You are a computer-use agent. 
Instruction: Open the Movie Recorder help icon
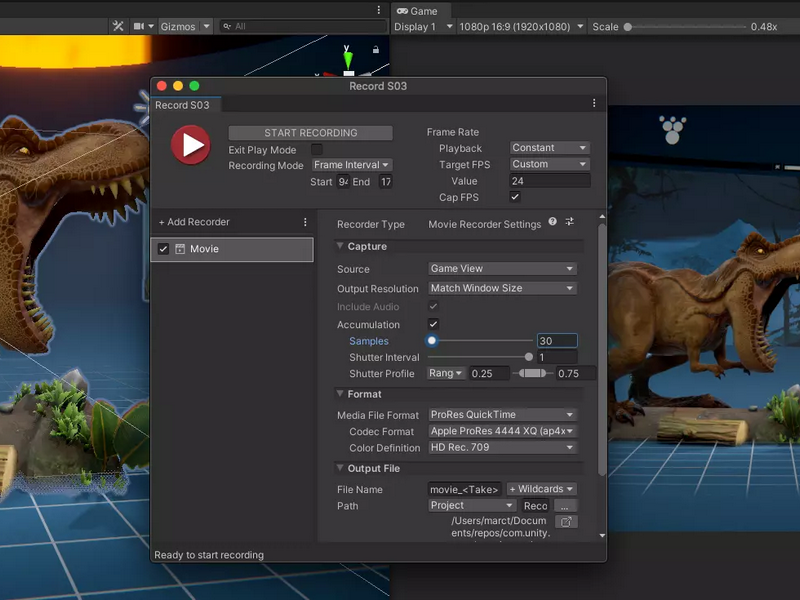tap(553, 221)
